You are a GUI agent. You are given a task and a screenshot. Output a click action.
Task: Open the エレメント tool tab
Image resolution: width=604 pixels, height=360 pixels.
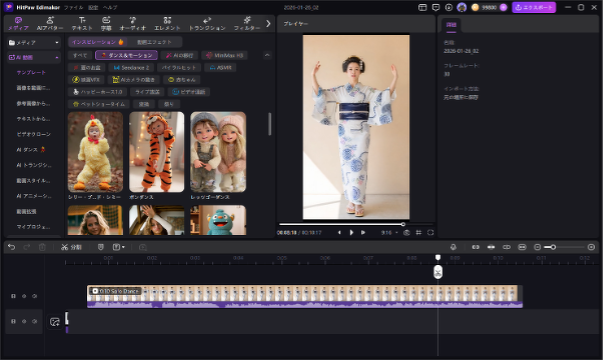pos(167,23)
